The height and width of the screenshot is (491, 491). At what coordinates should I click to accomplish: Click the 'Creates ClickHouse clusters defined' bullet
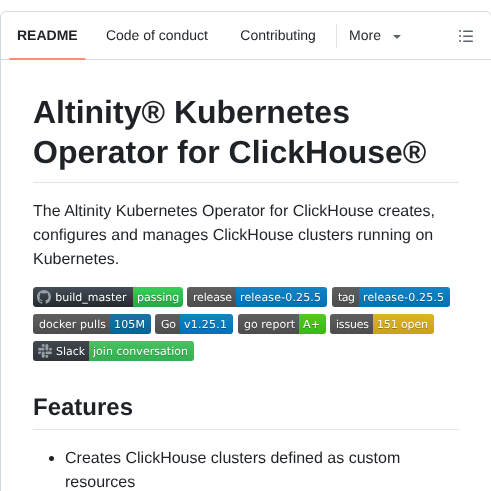point(232,470)
